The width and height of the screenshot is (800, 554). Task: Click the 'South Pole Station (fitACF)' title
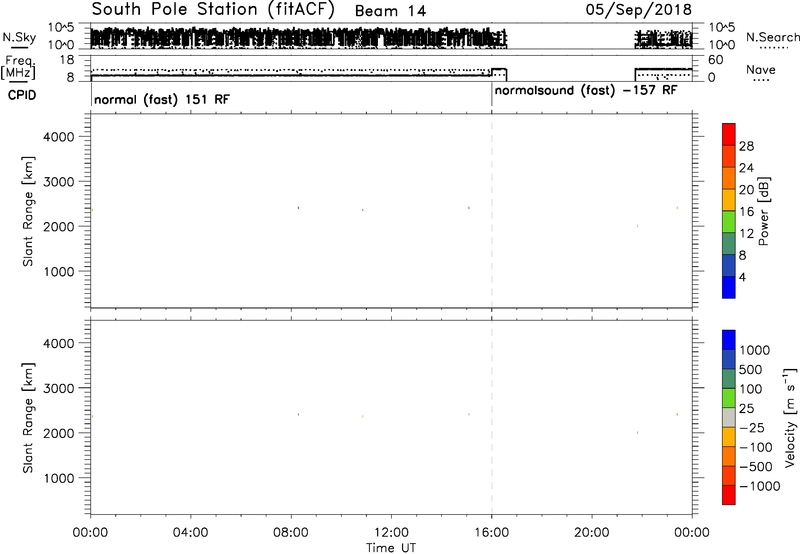click(x=213, y=10)
